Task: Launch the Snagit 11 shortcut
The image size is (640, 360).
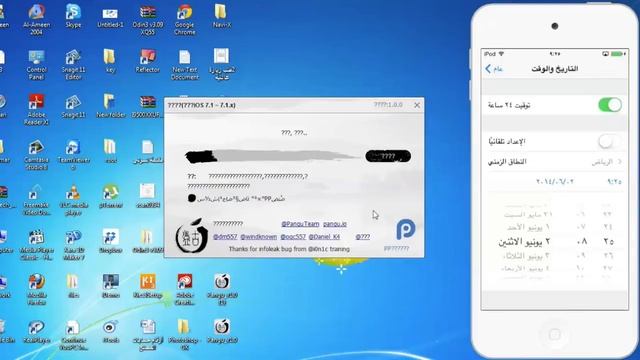Action: click(73, 106)
